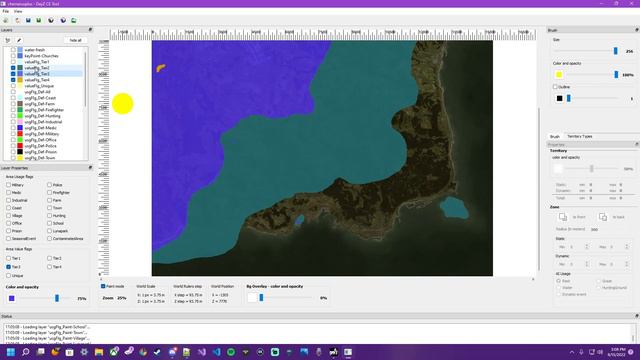Open taskbar clock and date

coord(617,352)
